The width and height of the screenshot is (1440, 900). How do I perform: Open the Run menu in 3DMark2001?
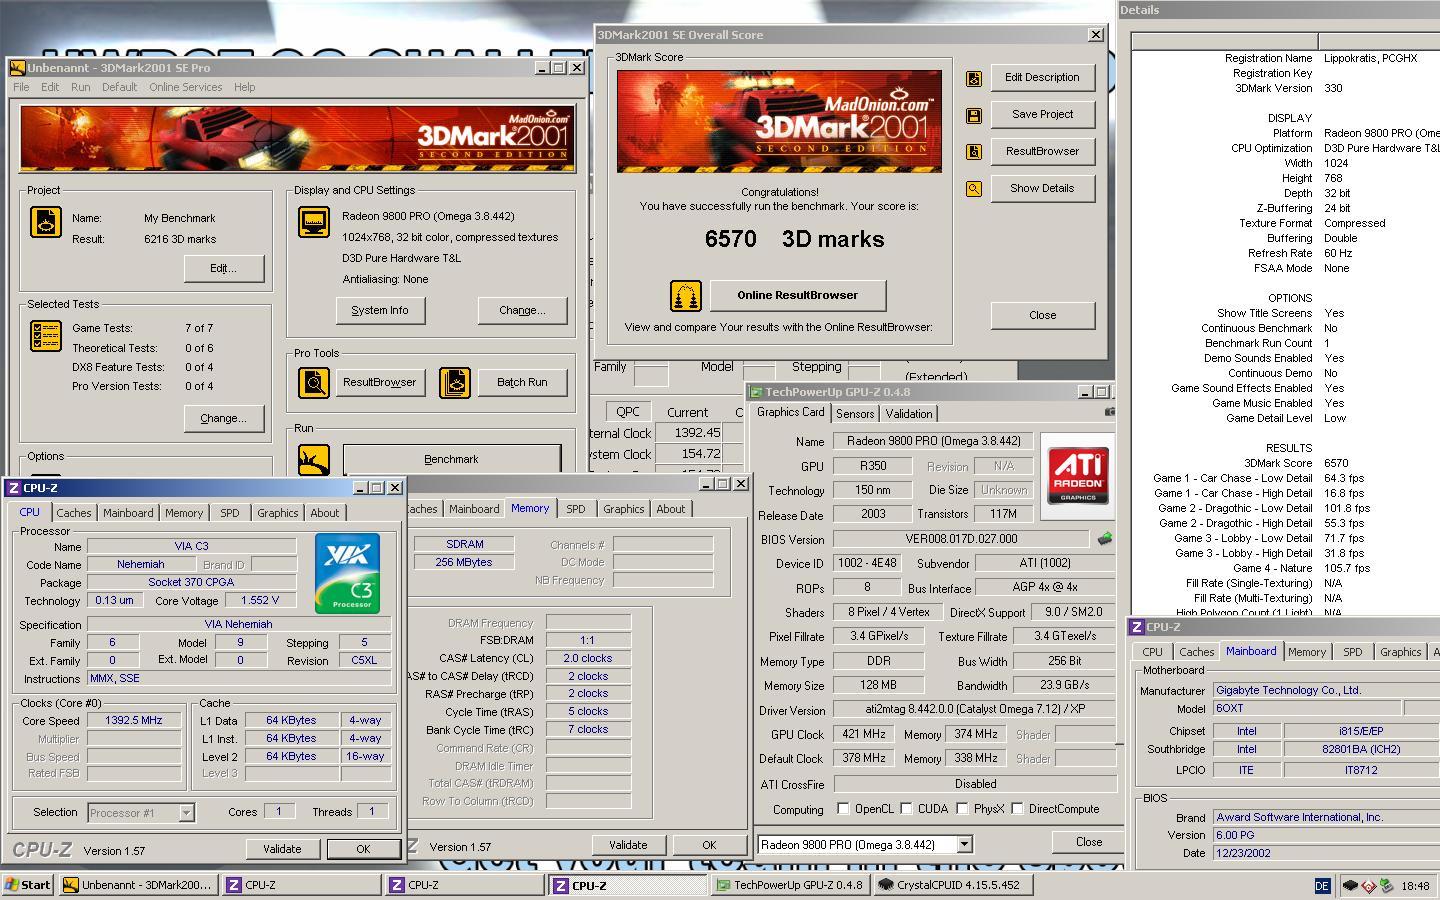[80, 87]
